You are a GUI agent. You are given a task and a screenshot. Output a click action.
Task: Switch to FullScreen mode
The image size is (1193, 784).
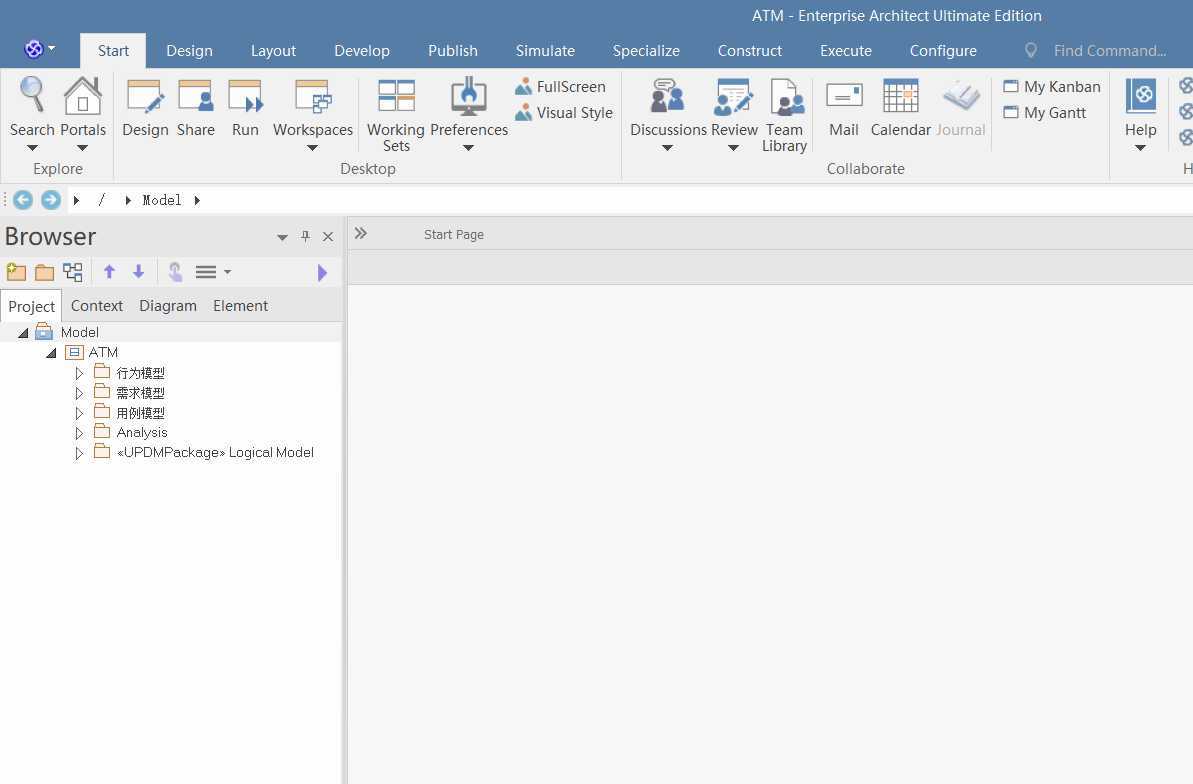tap(561, 87)
